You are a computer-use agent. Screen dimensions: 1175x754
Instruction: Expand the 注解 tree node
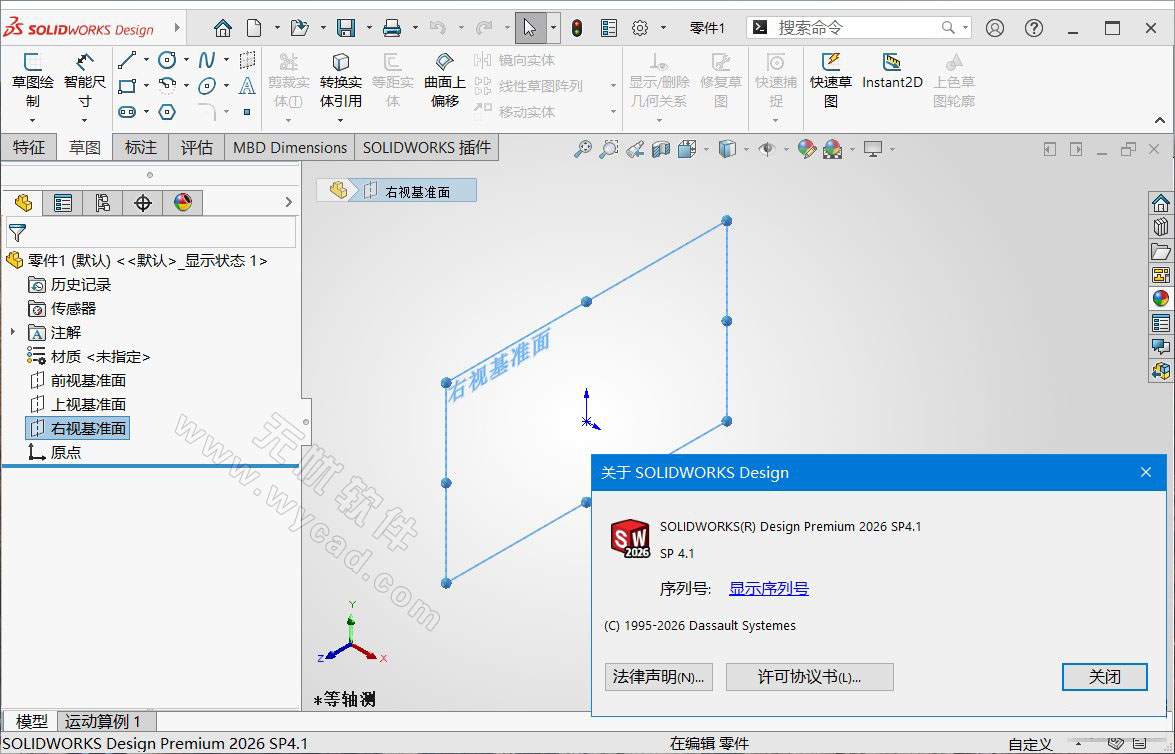13,332
